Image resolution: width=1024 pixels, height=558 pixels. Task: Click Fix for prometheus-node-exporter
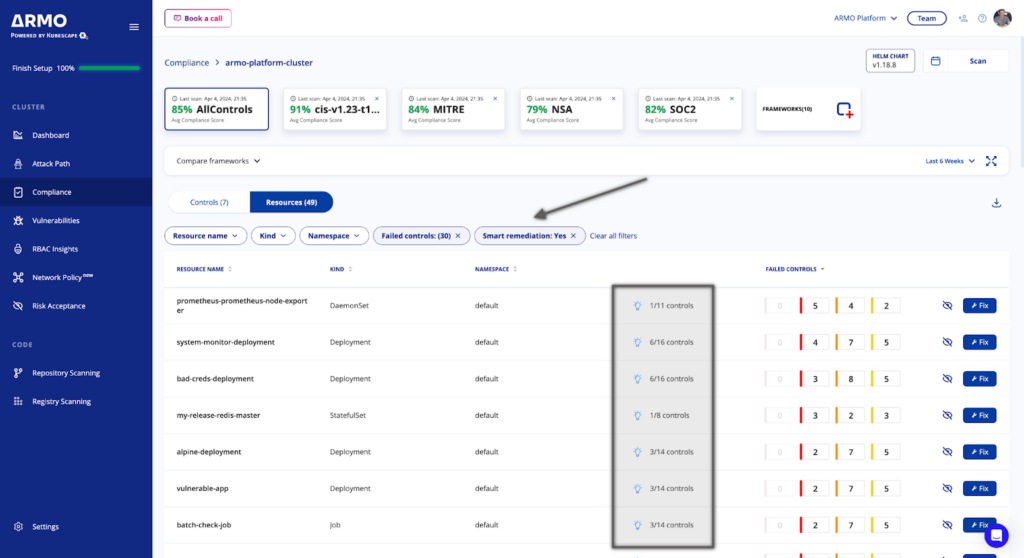click(980, 305)
